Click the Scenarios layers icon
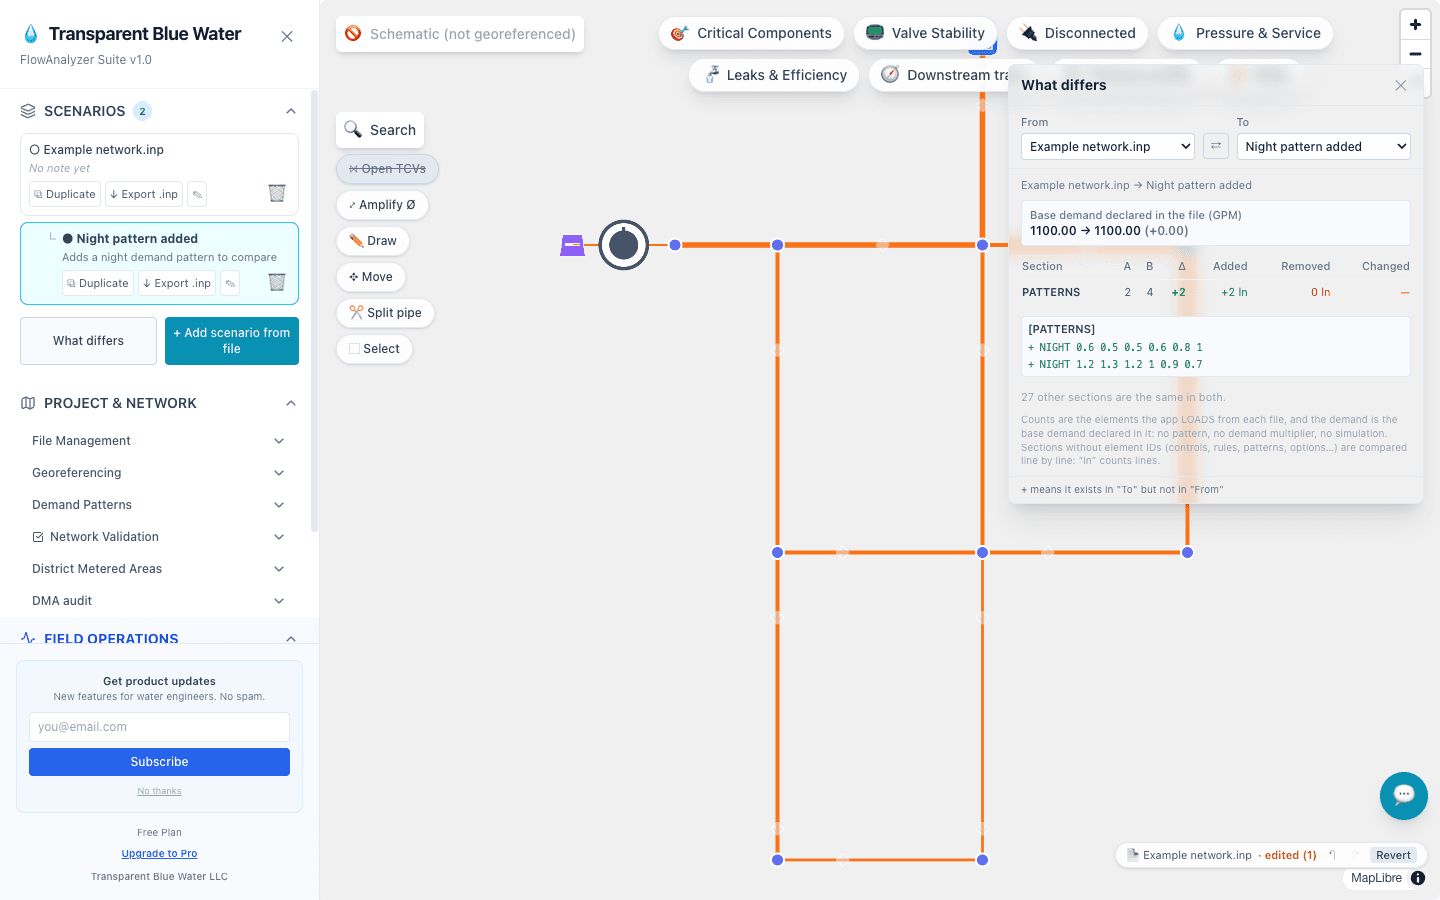Screen dimensions: 1440x900 pos(28,111)
